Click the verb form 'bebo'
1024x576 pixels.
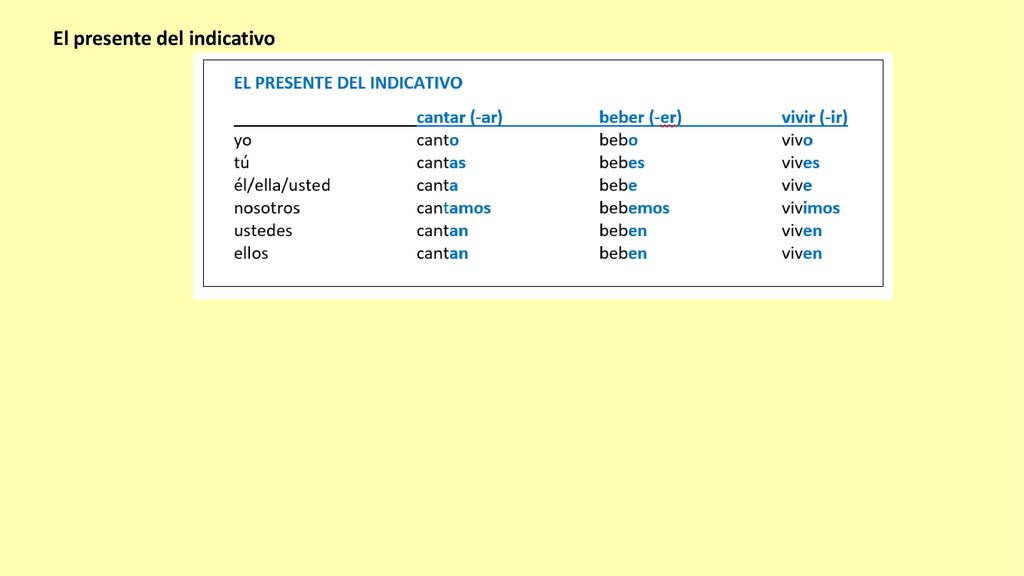(x=618, y=140)
